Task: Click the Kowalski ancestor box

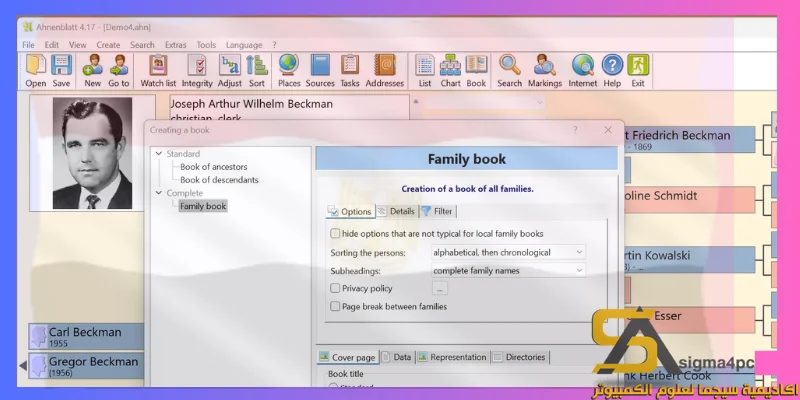Action: pyautogui.click(x=689, y=260)
